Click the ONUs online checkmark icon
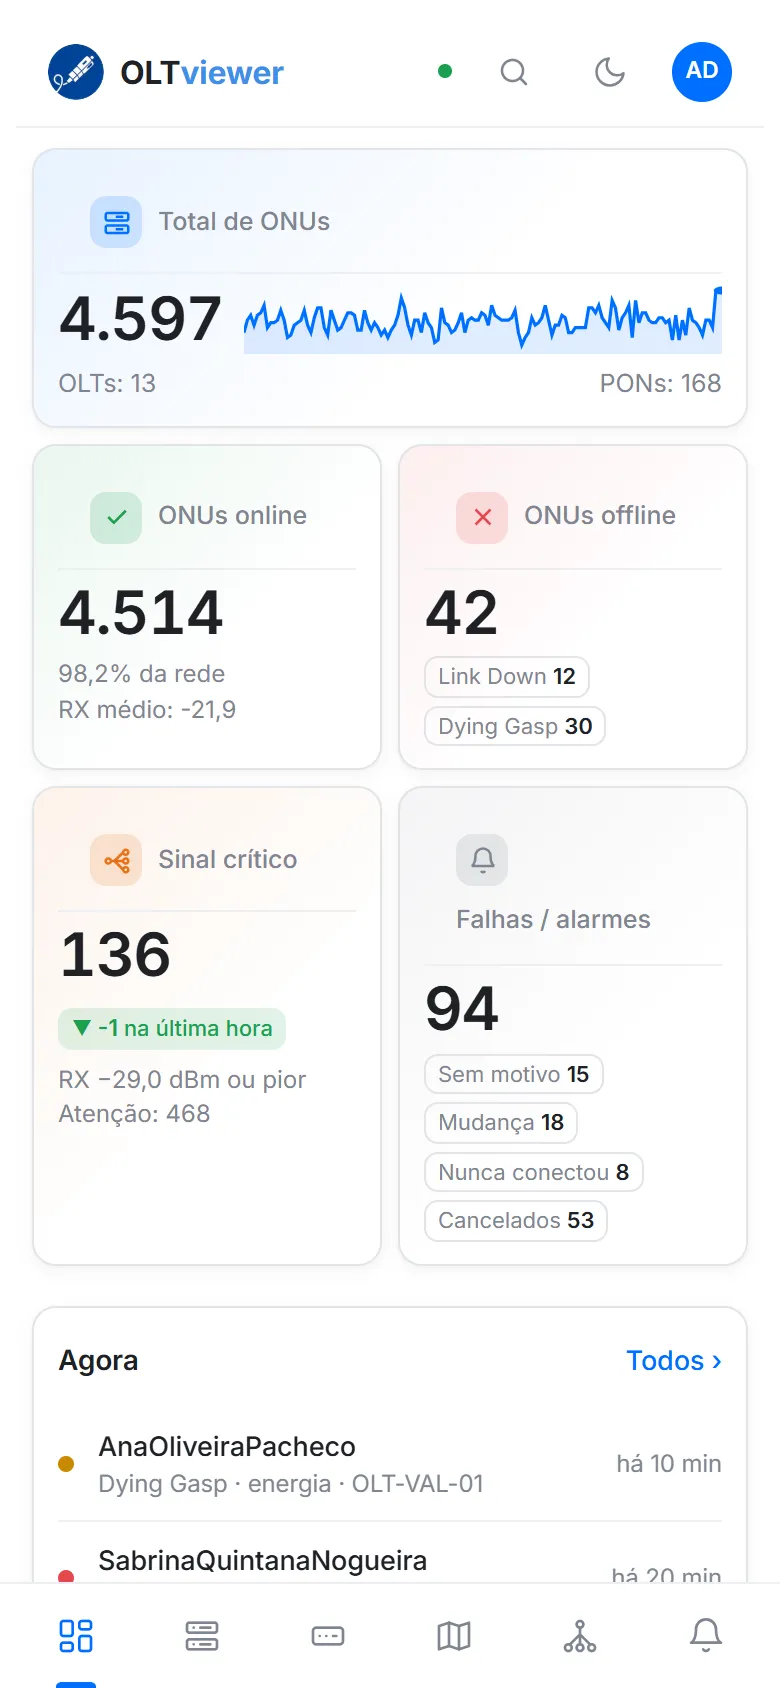Image resolution: width=780 pixels, height=1688 pixels. pyautogui.click(x=116, y=517)
